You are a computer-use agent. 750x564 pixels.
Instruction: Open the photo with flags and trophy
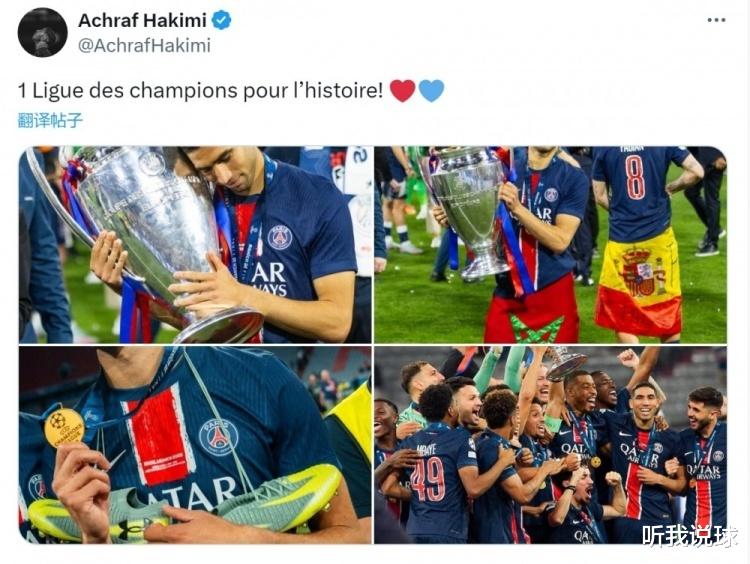coord(551,244)
